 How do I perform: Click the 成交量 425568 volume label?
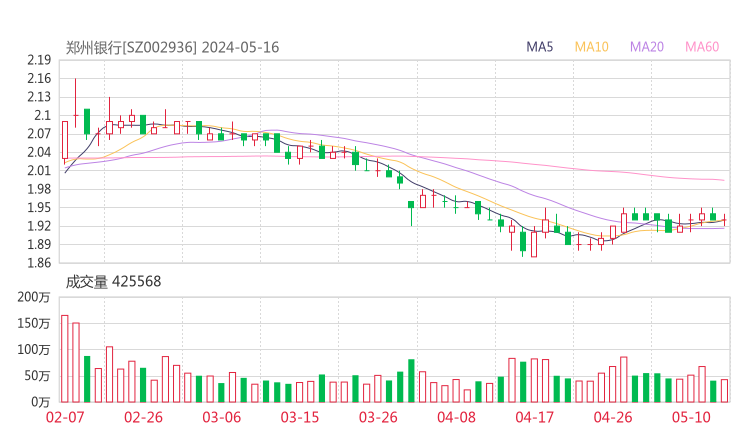tap(113, 282)
